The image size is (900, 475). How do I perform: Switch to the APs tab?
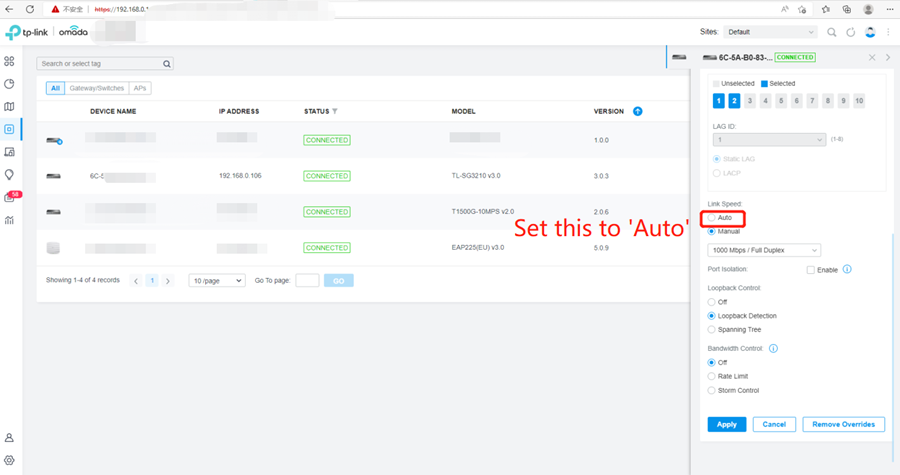[140, 88]
